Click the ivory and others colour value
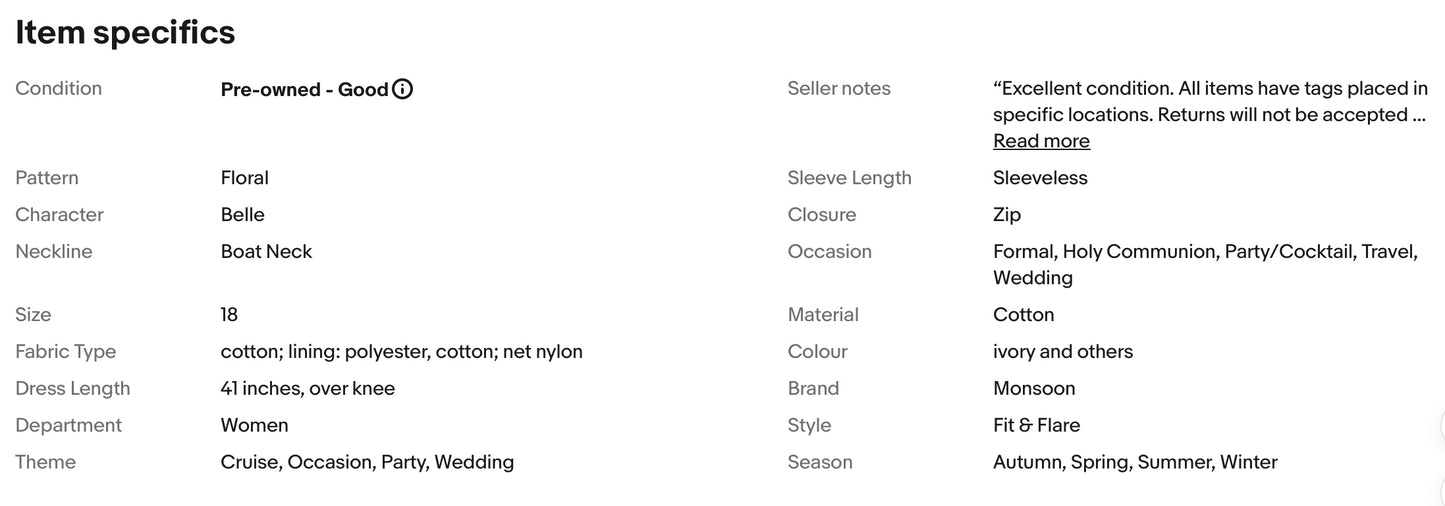 coord(1062,352)
